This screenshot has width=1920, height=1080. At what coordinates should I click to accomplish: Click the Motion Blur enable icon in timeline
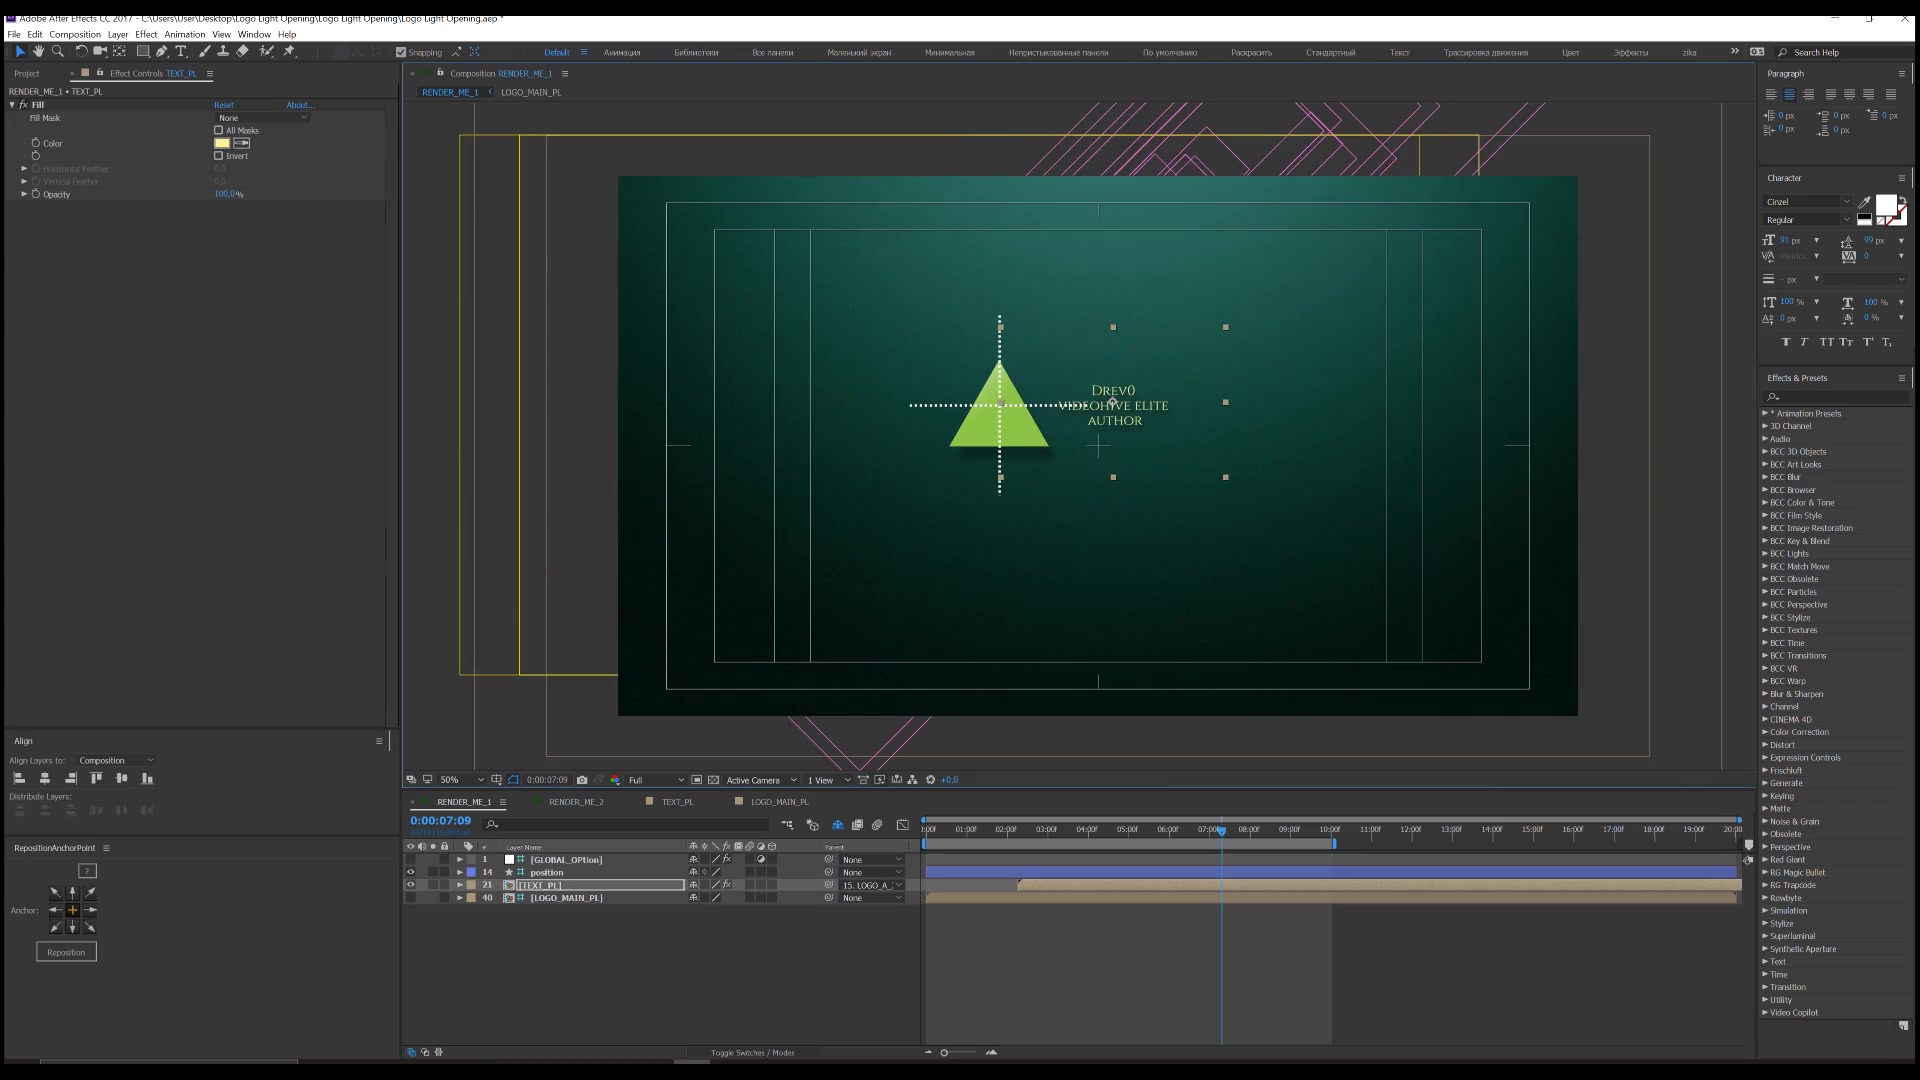877,825
